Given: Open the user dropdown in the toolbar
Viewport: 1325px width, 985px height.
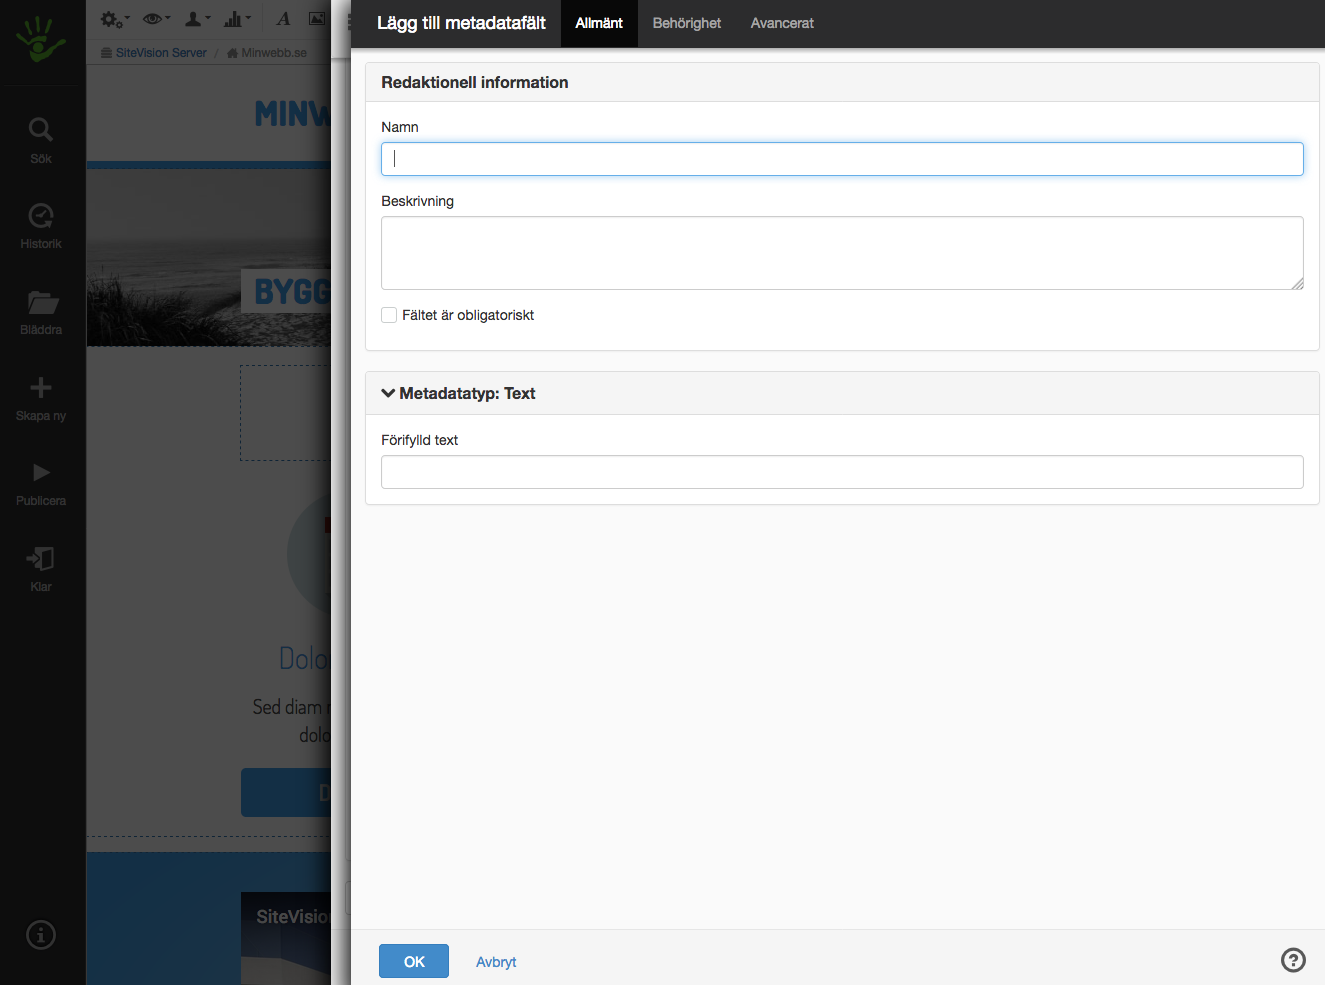Looking at the screenshot, I should click(x=197, y=19).
